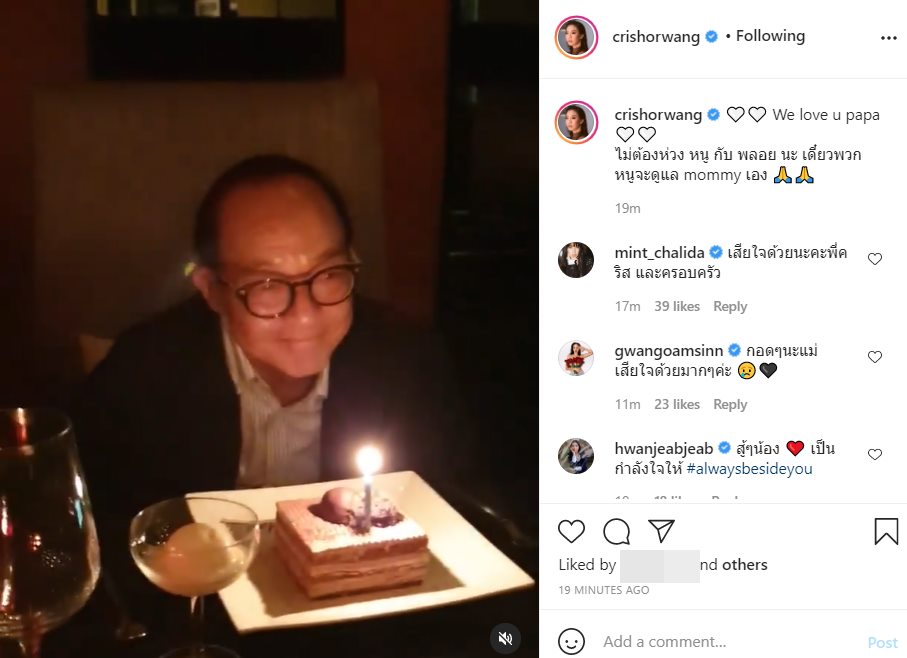The height and width of the screenshot is (658, 907).
Task: View crishorwang header profile picture
Action: tap(577, 37)
